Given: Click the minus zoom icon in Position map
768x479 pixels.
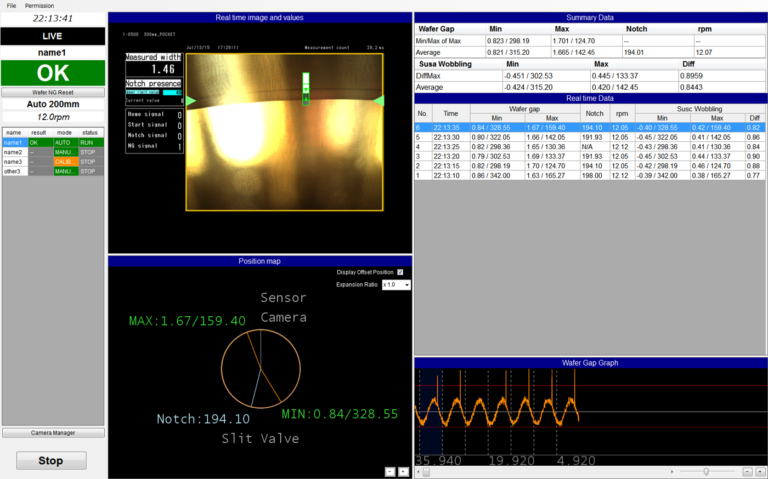Looking at the screenshot, I should click(x=389, y=470).
